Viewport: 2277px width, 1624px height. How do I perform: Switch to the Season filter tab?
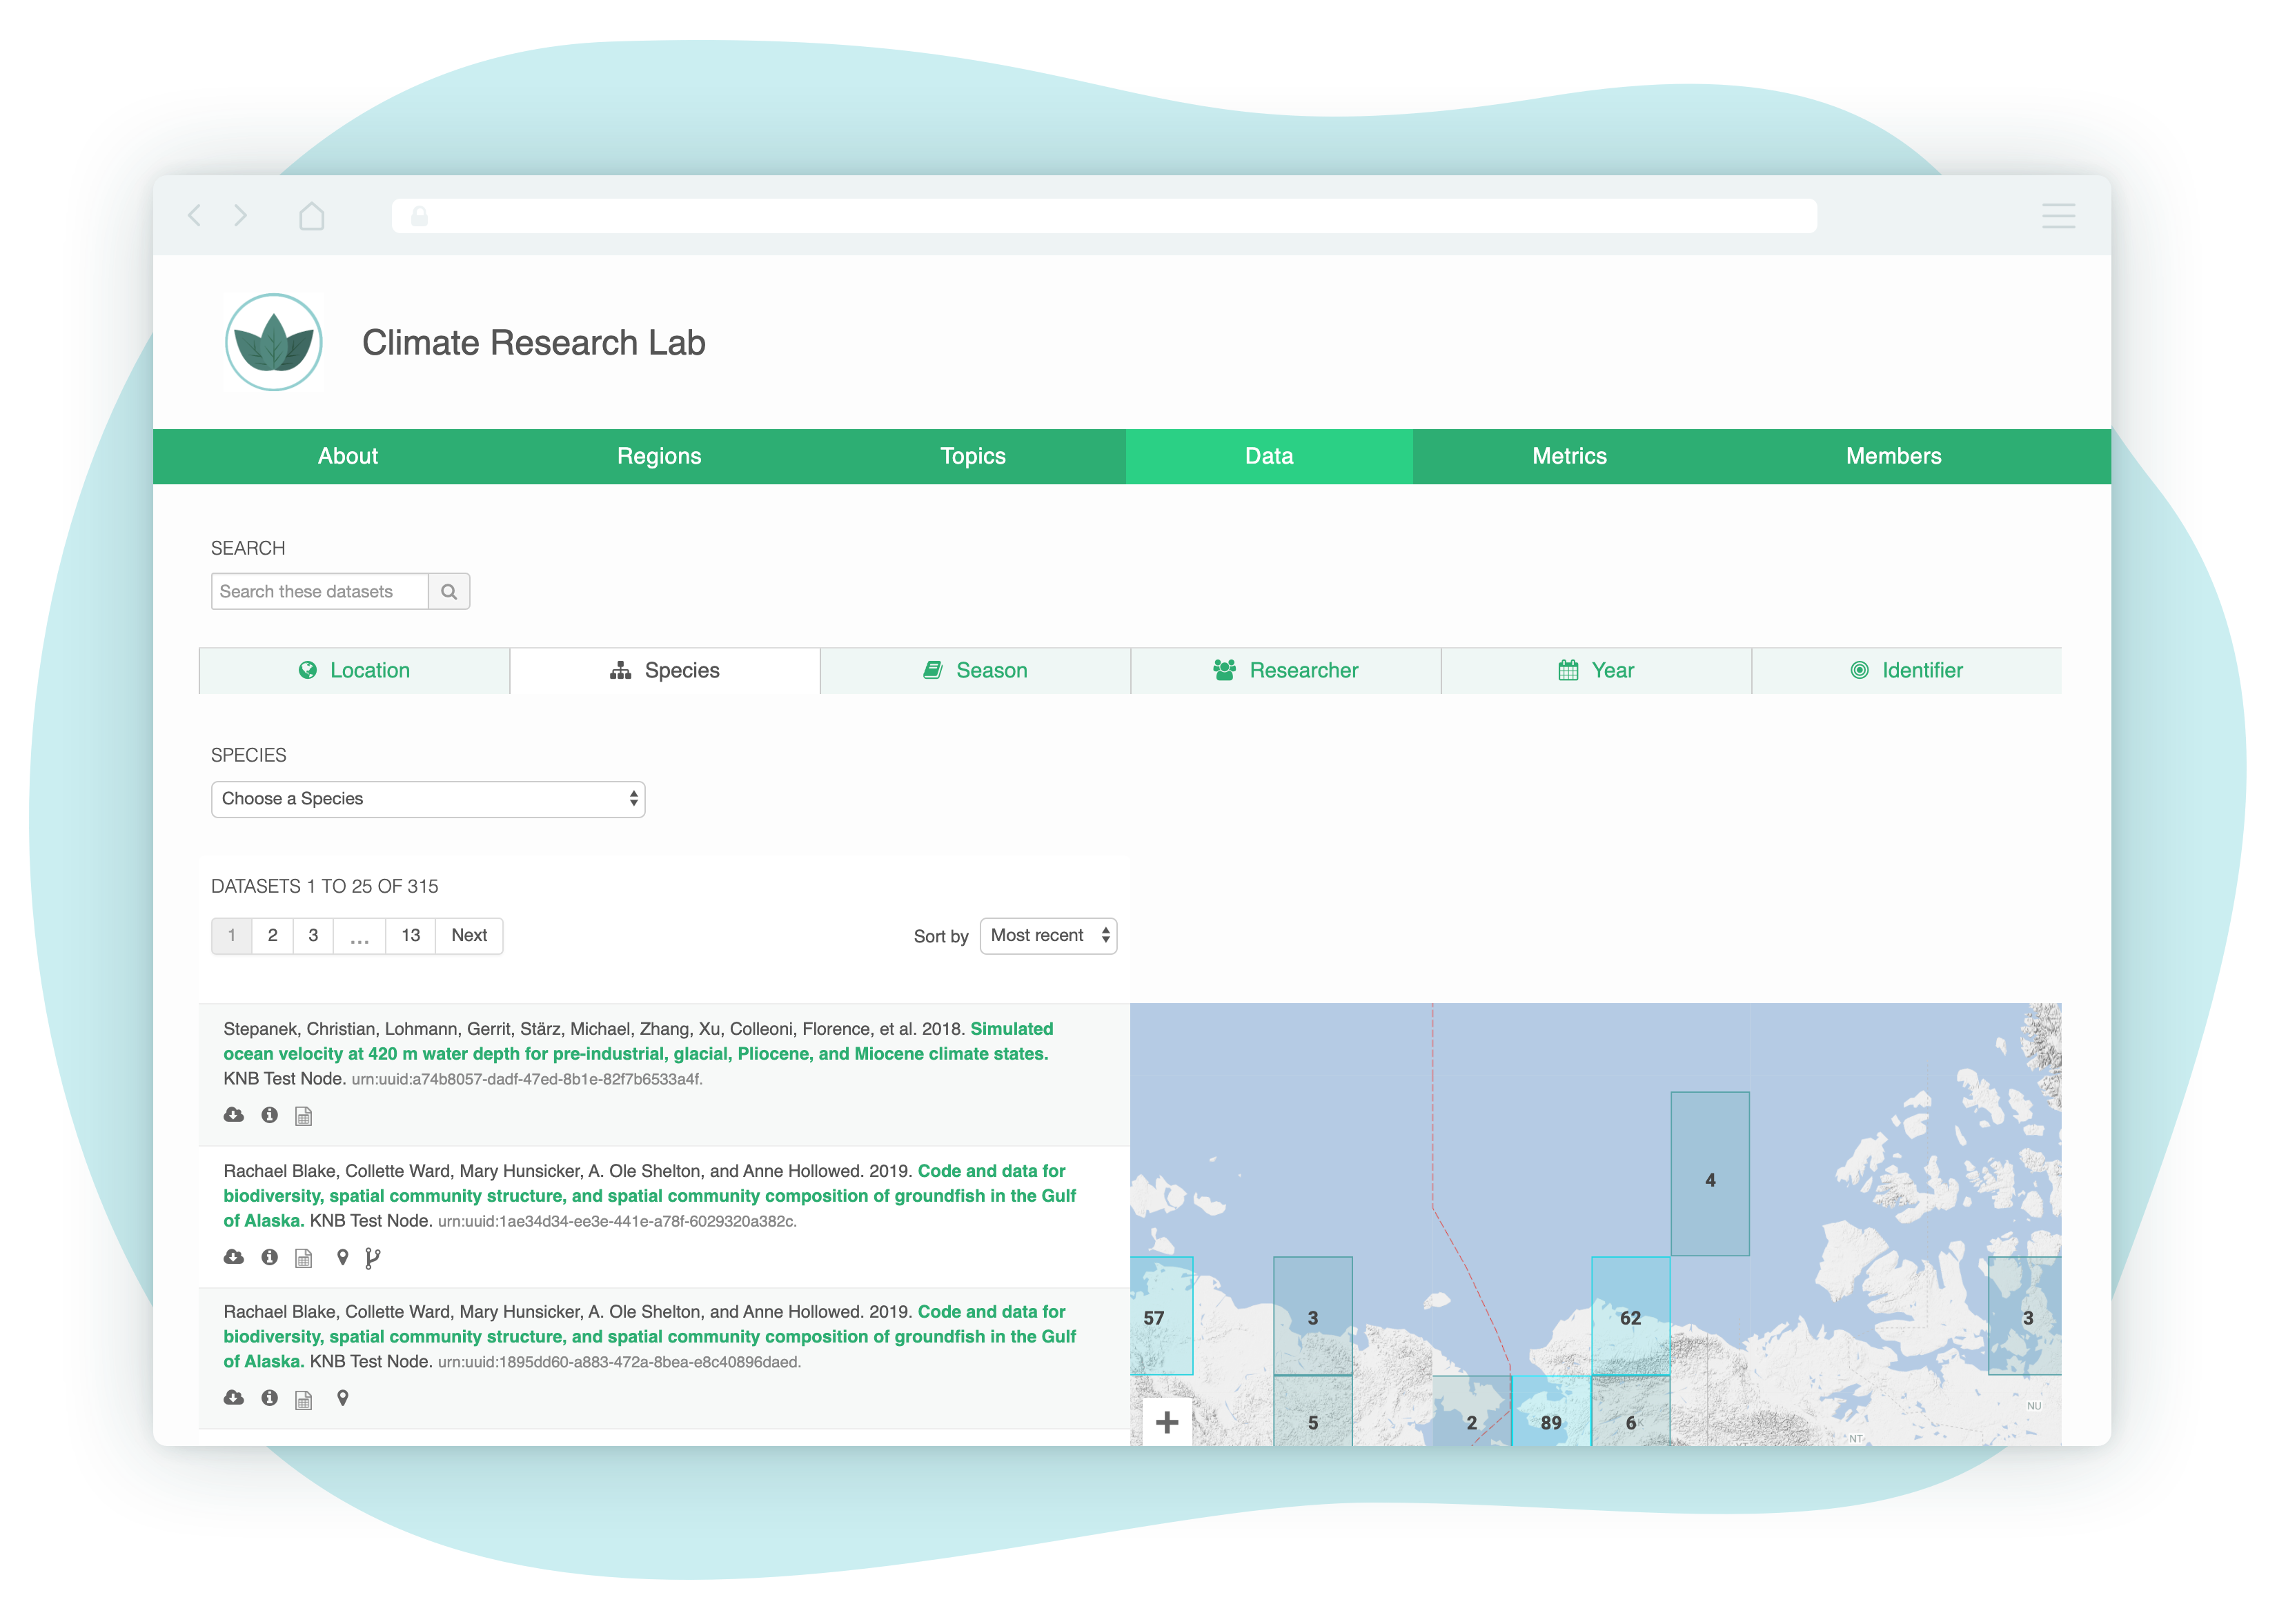pyautogui.click(x=974, y=670)
